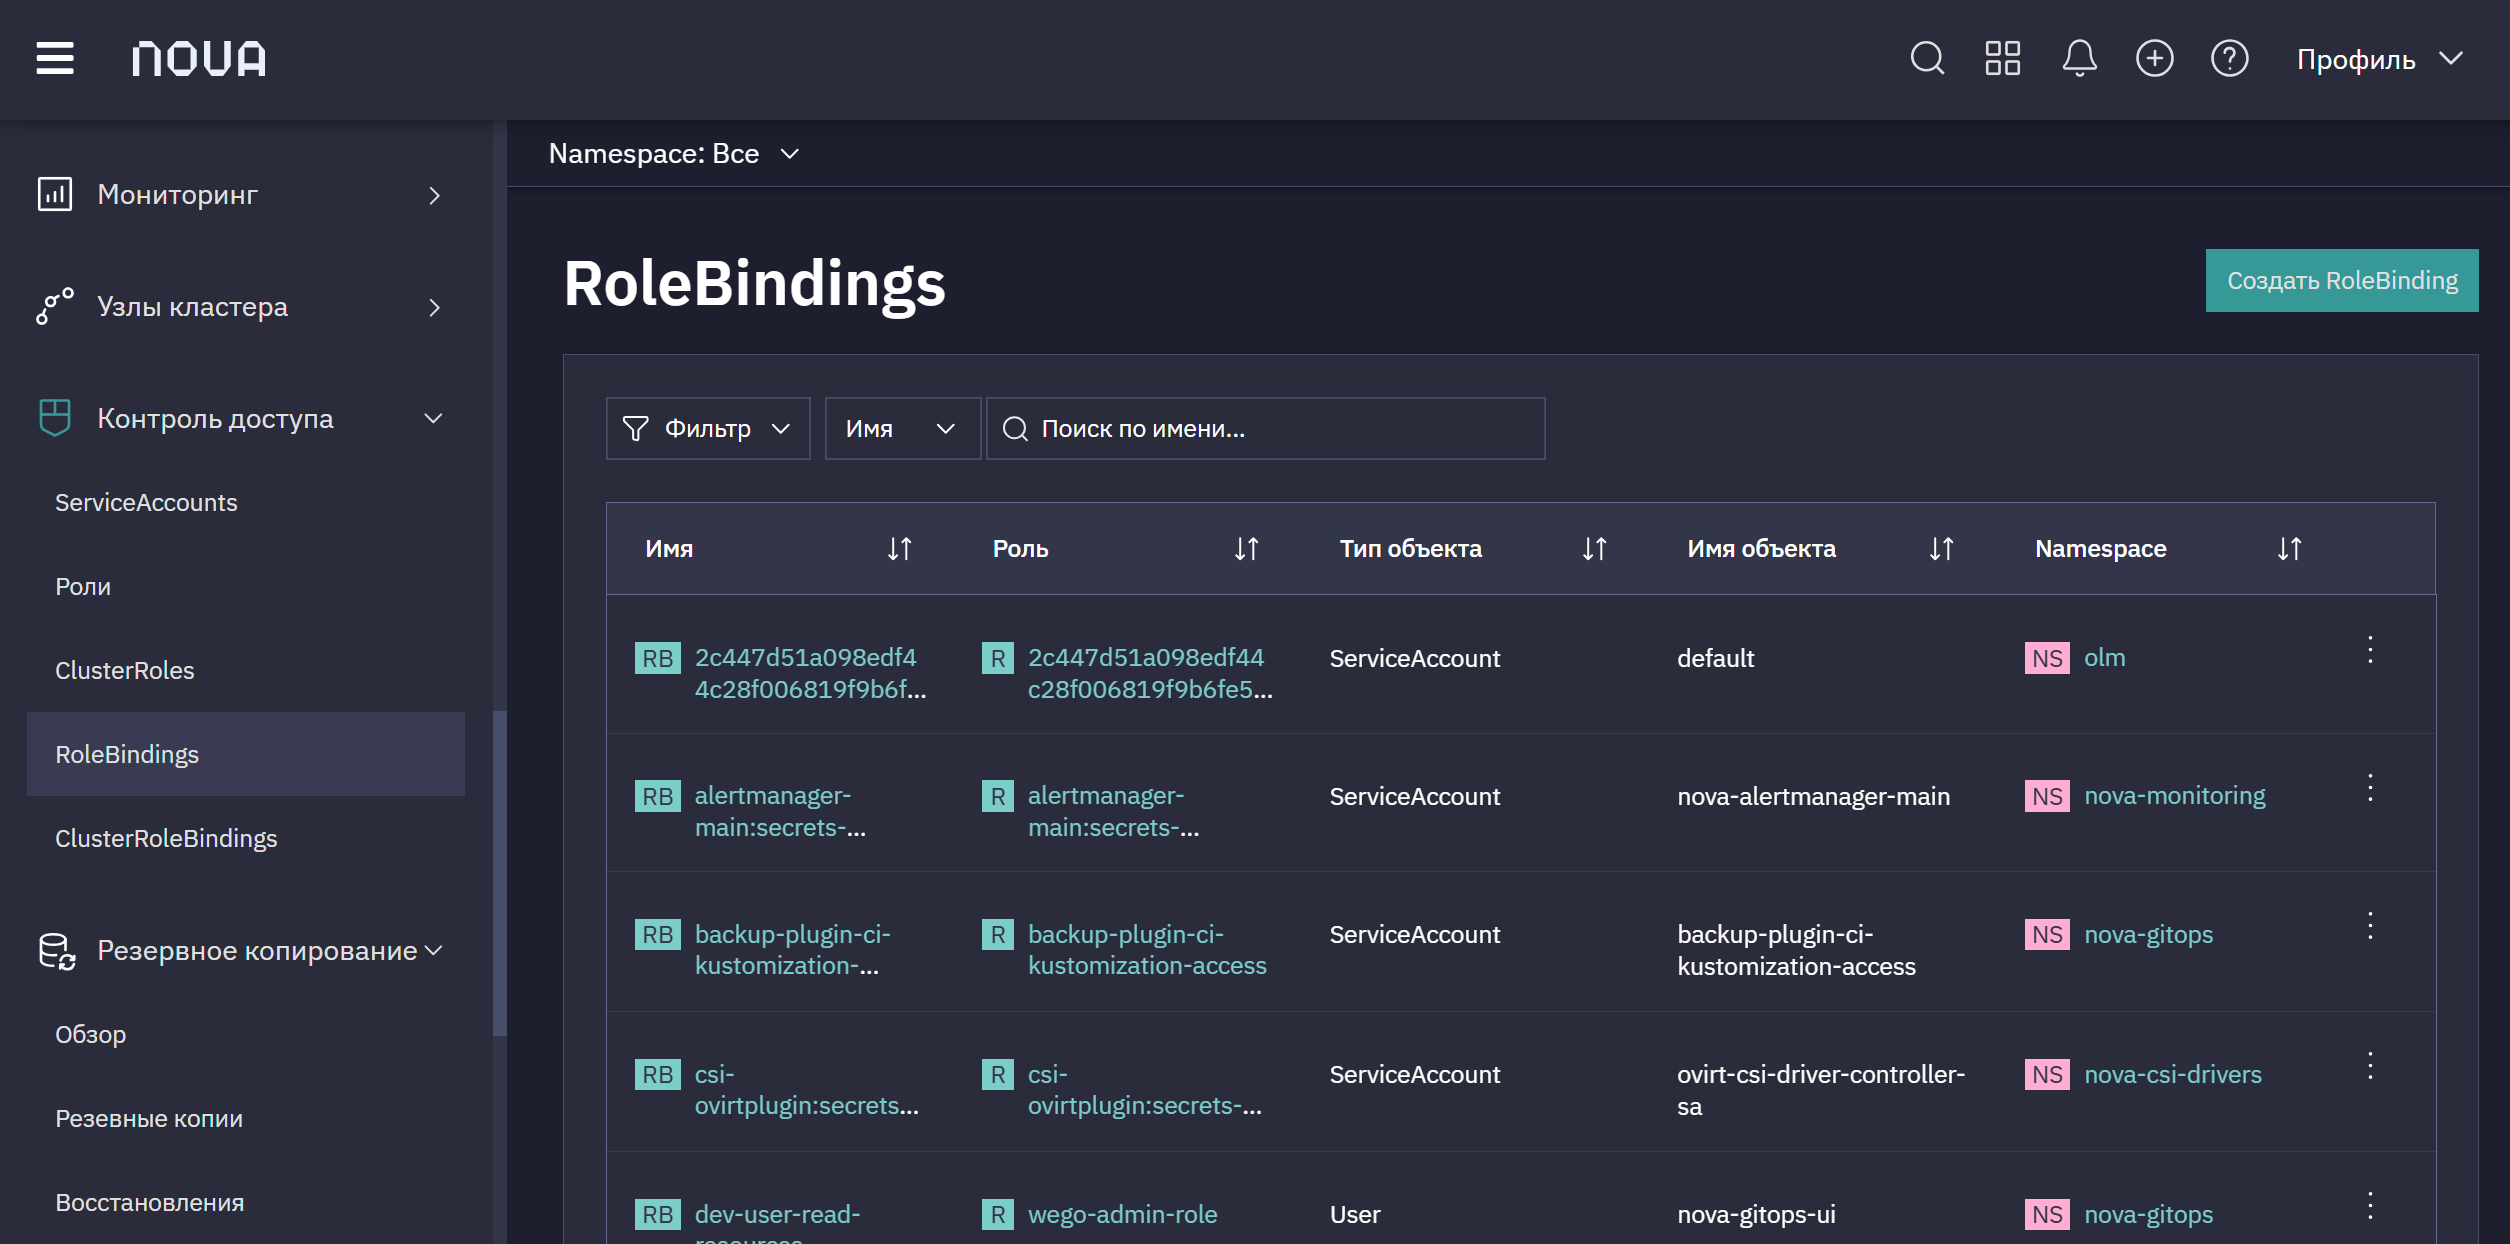Click the Nova logo
This screenshot has height=1244, width=2510.
click(199, 58)
